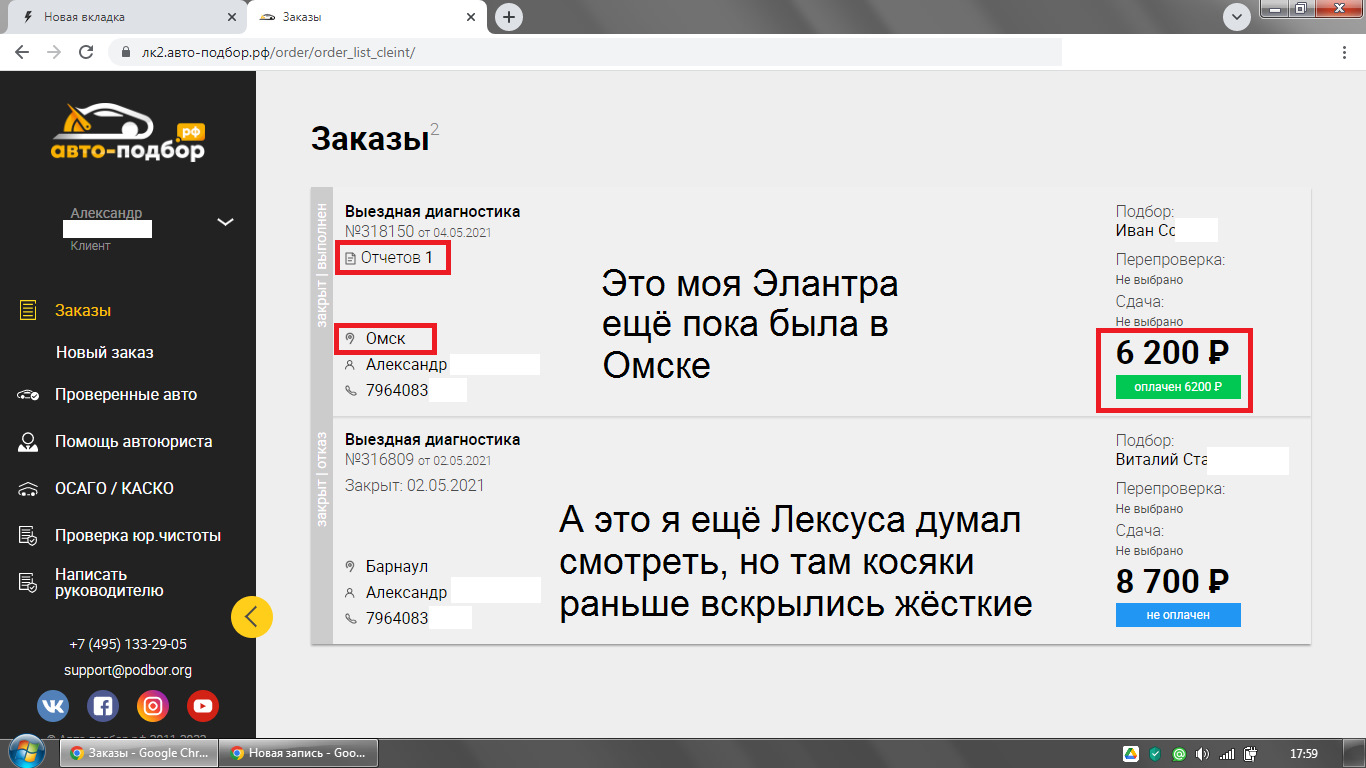
Task: Open Проверенные авто section
Action: coord(126,394)
